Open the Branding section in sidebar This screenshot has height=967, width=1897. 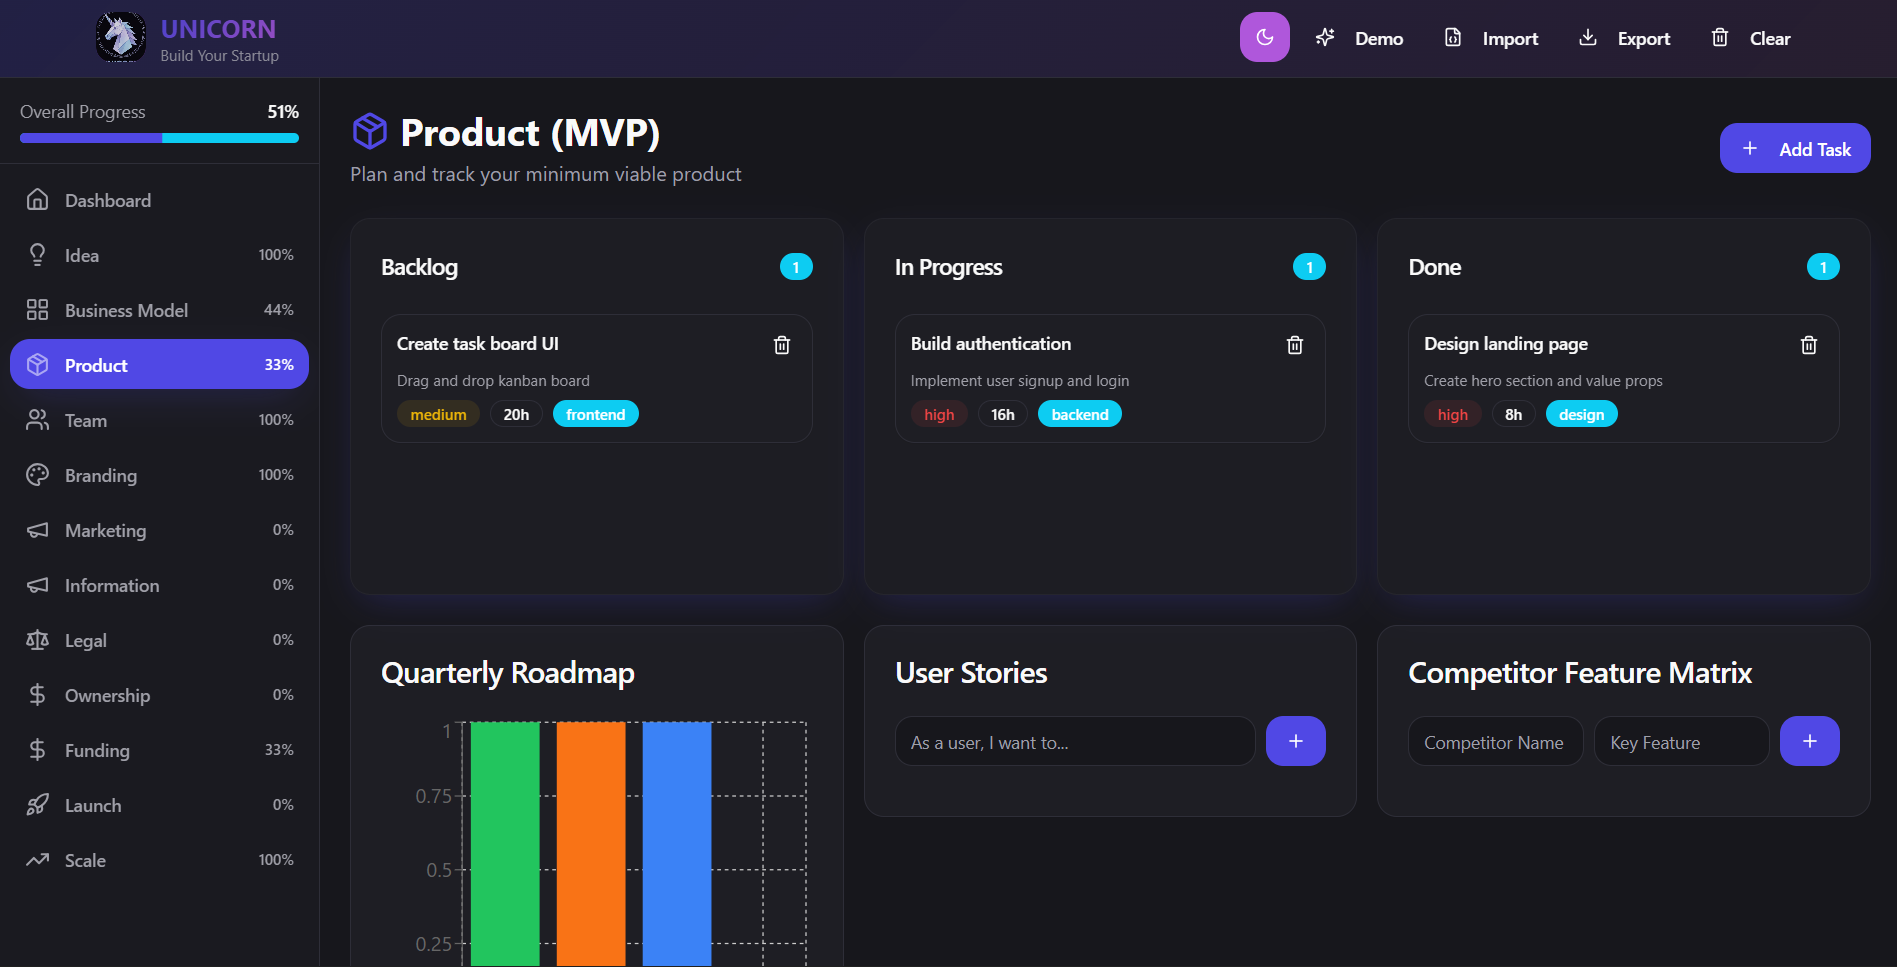[x=101, y=475]
